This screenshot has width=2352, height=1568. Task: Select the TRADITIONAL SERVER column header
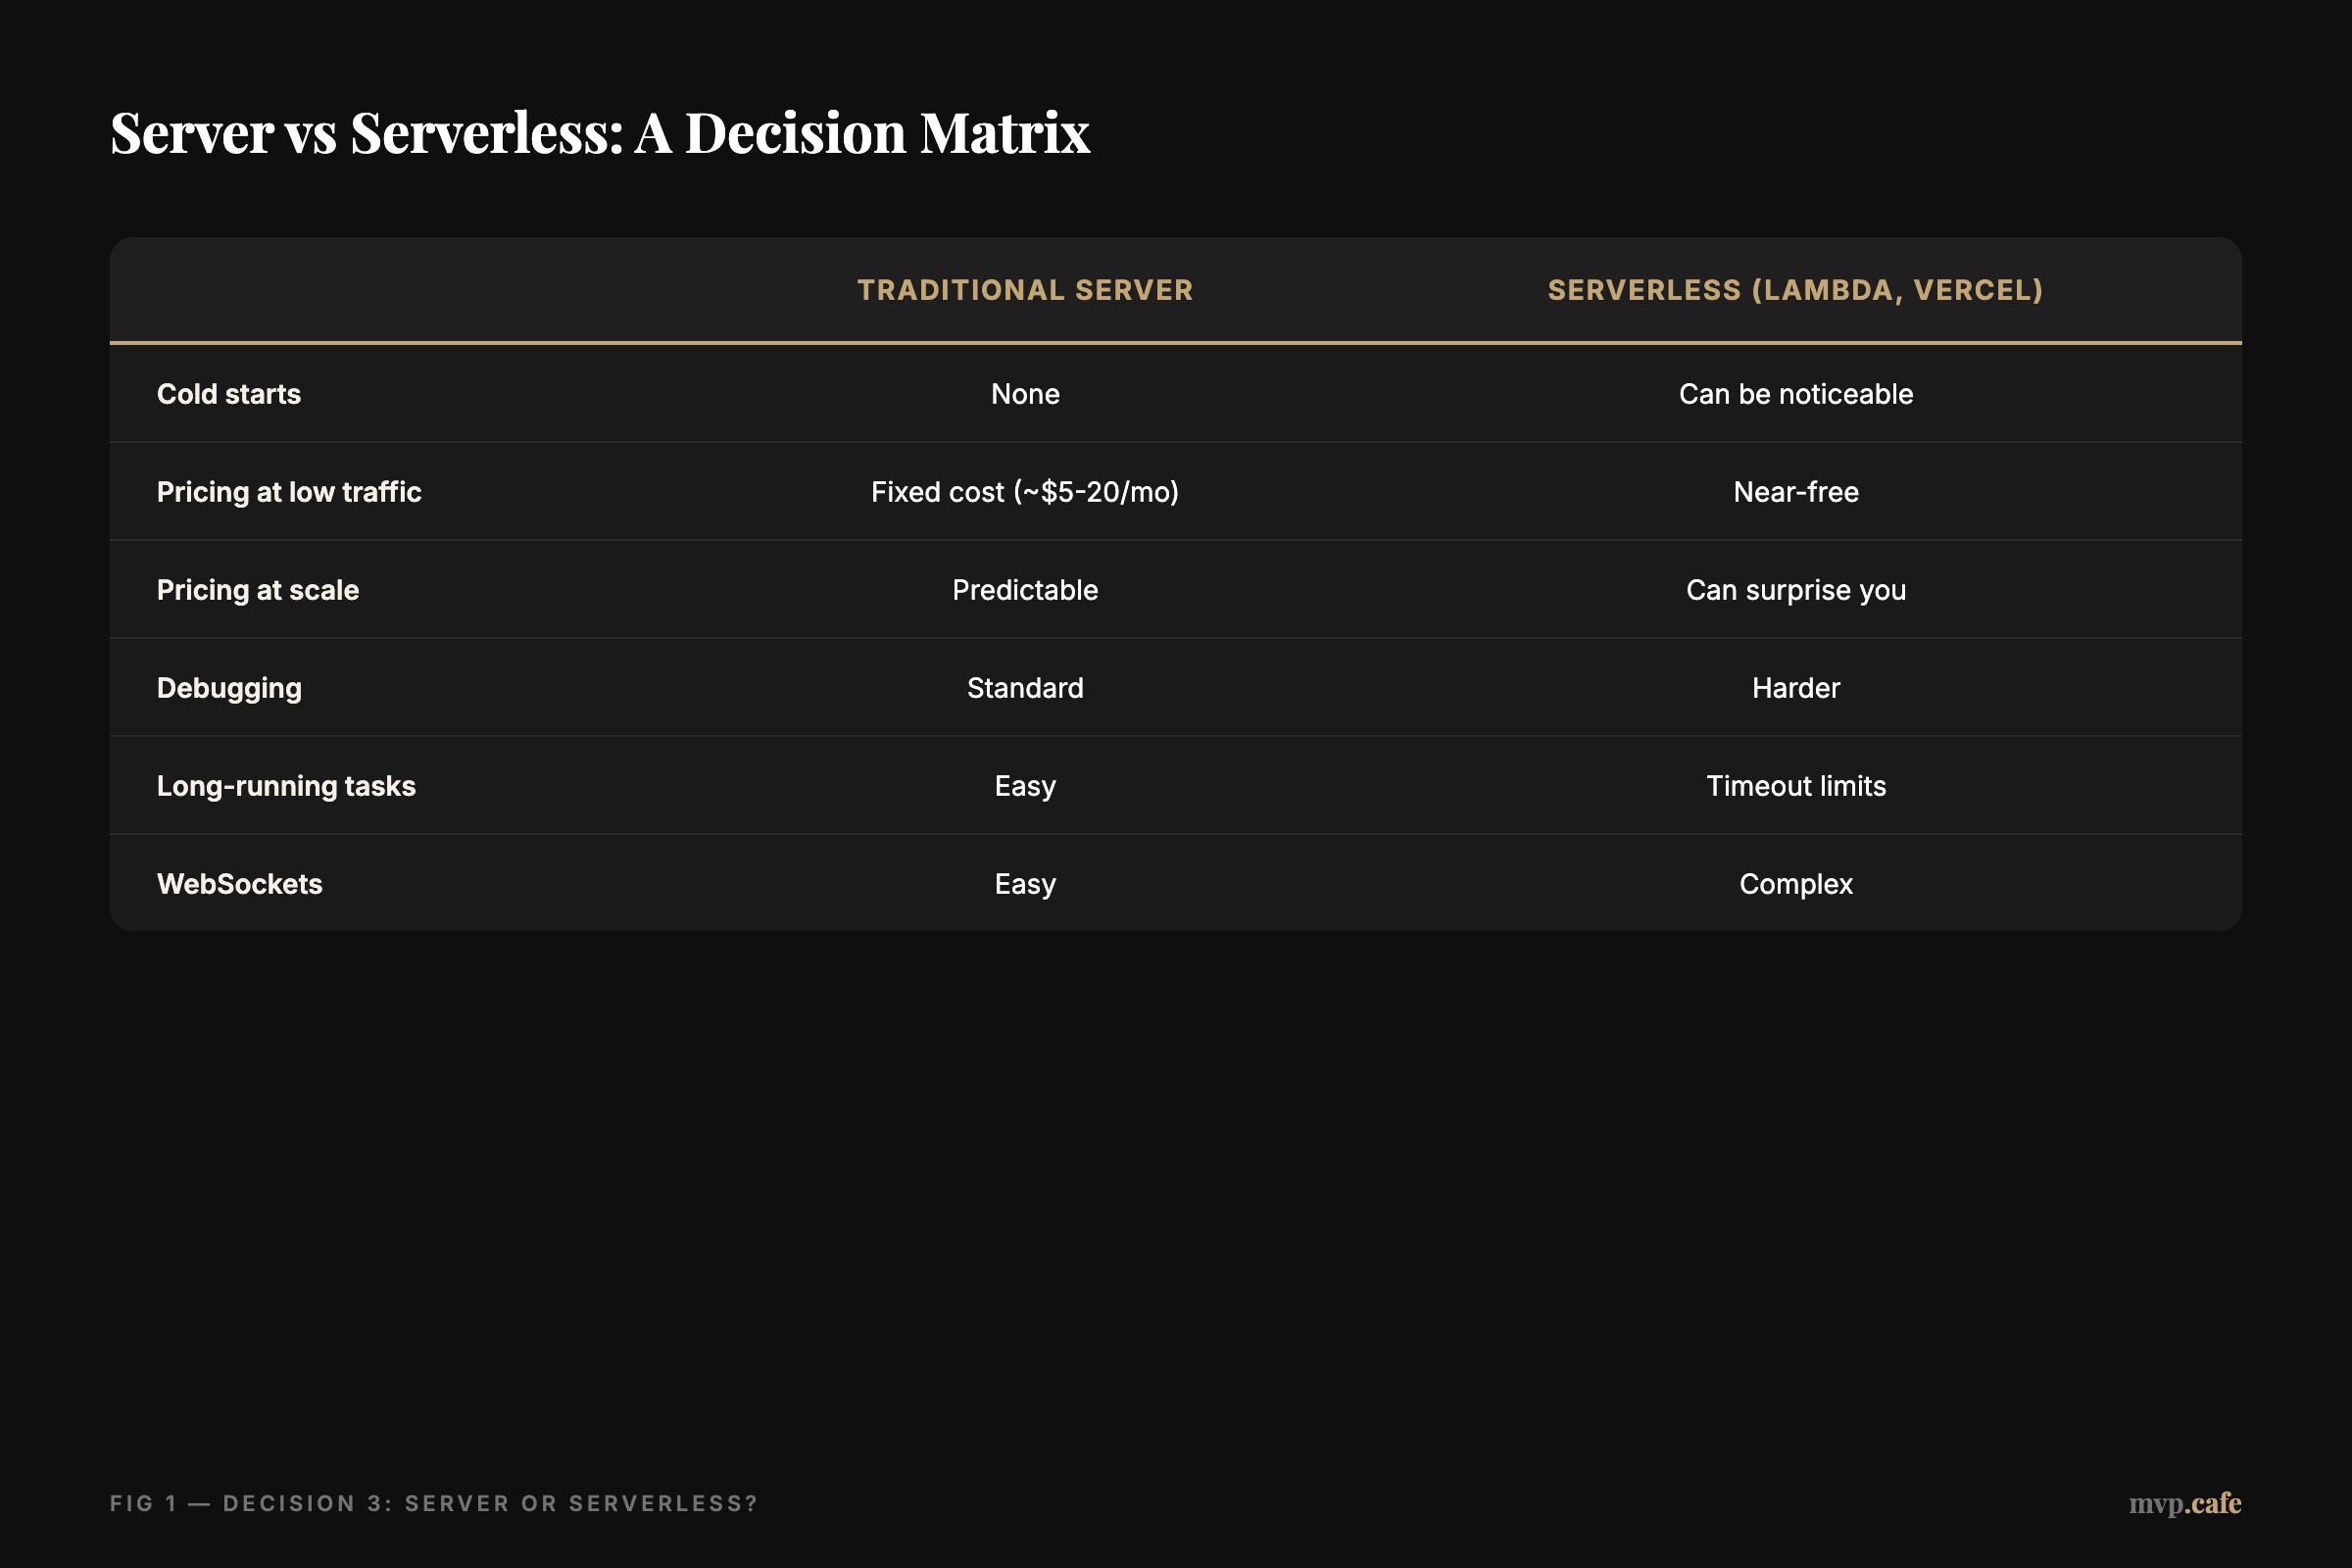click(x=1024, y=290)
